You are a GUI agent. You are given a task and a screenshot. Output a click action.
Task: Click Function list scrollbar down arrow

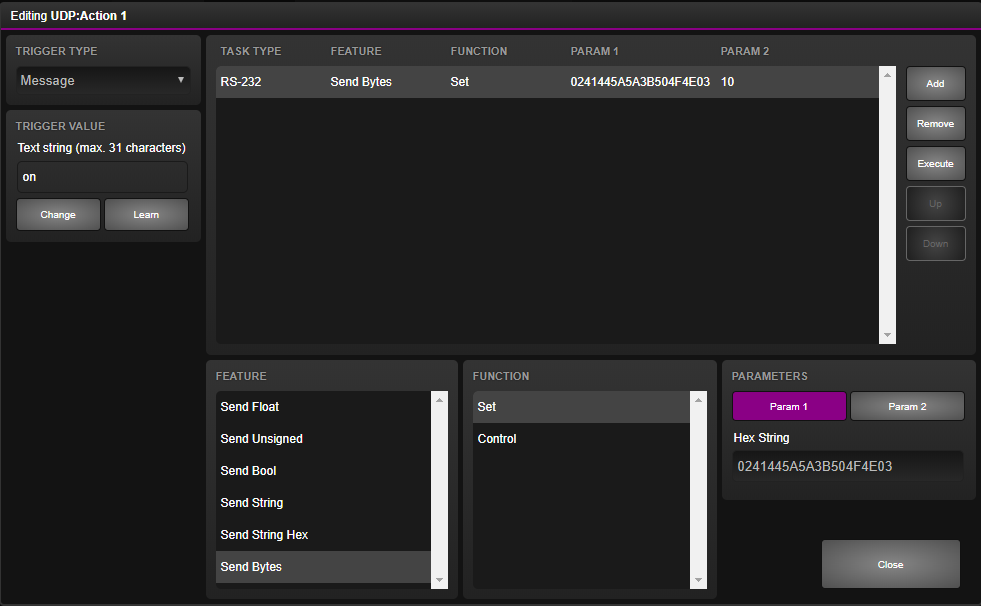(x=698, y=580)
